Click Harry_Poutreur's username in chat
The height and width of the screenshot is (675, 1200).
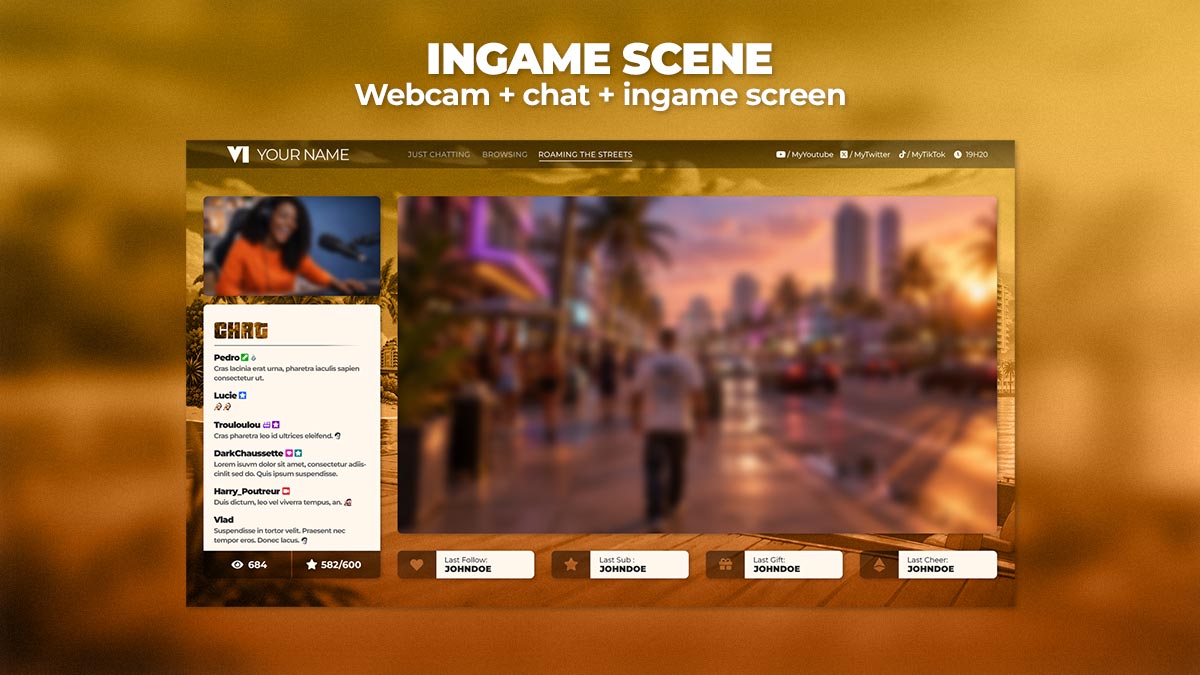click(247, 492)
